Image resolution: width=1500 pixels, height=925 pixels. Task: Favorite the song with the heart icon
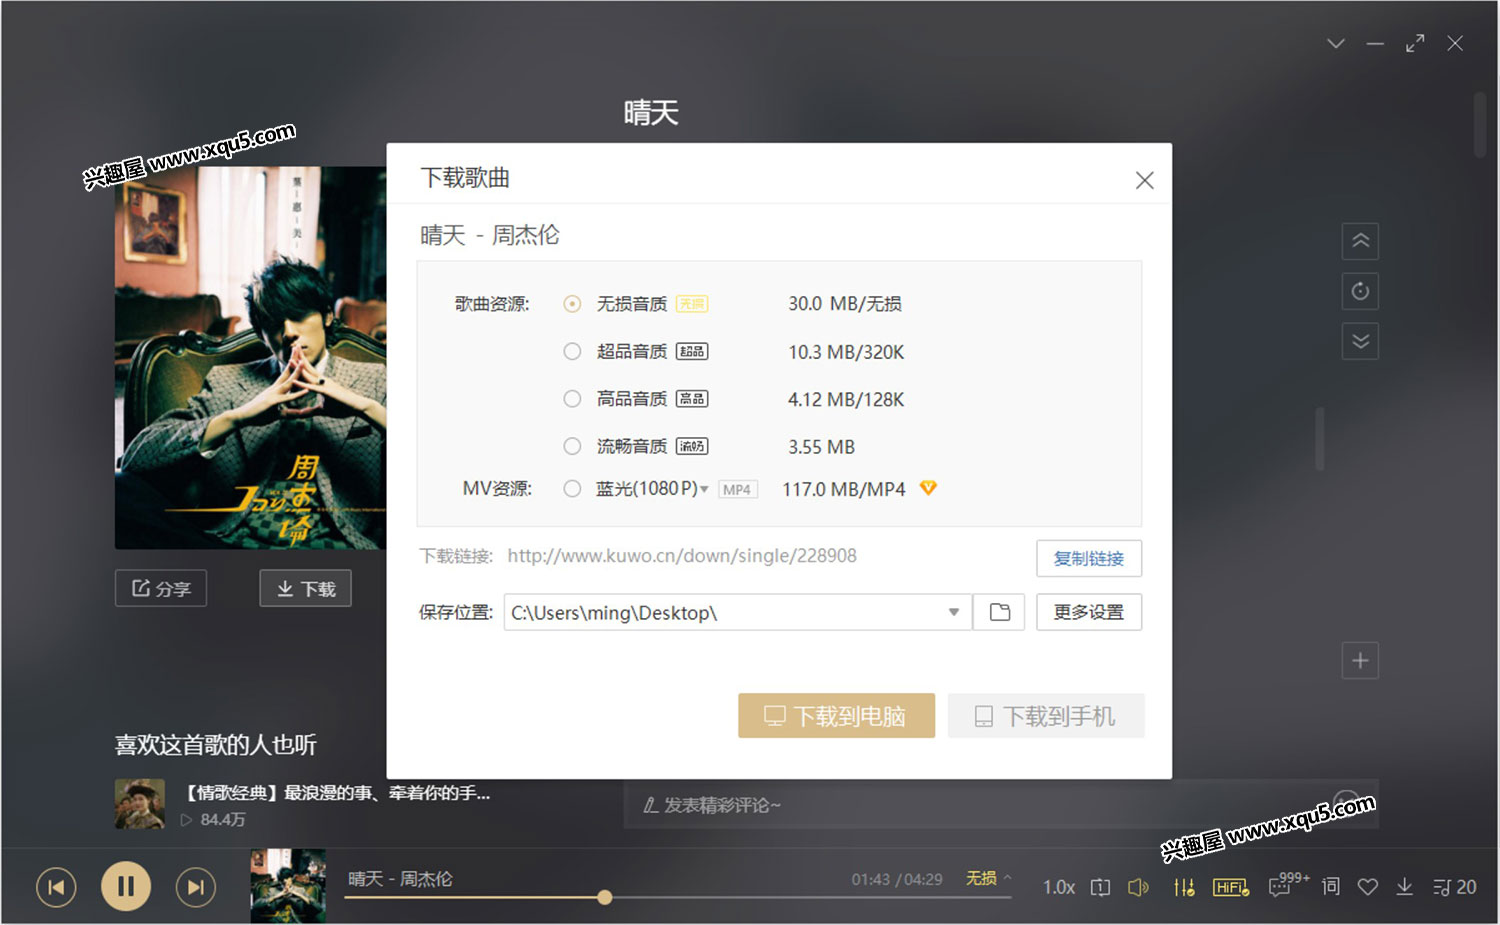1367,887
